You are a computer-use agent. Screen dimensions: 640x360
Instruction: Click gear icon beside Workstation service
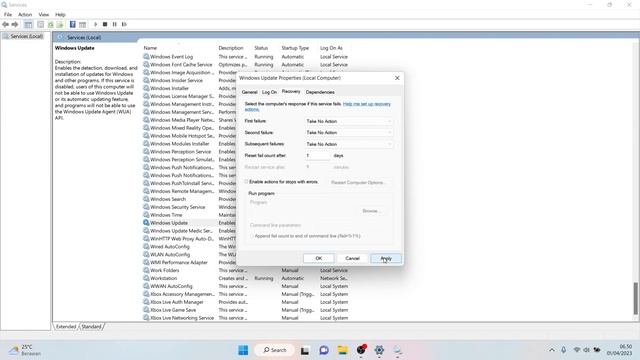pyautogui.click(x=146, y=278)
